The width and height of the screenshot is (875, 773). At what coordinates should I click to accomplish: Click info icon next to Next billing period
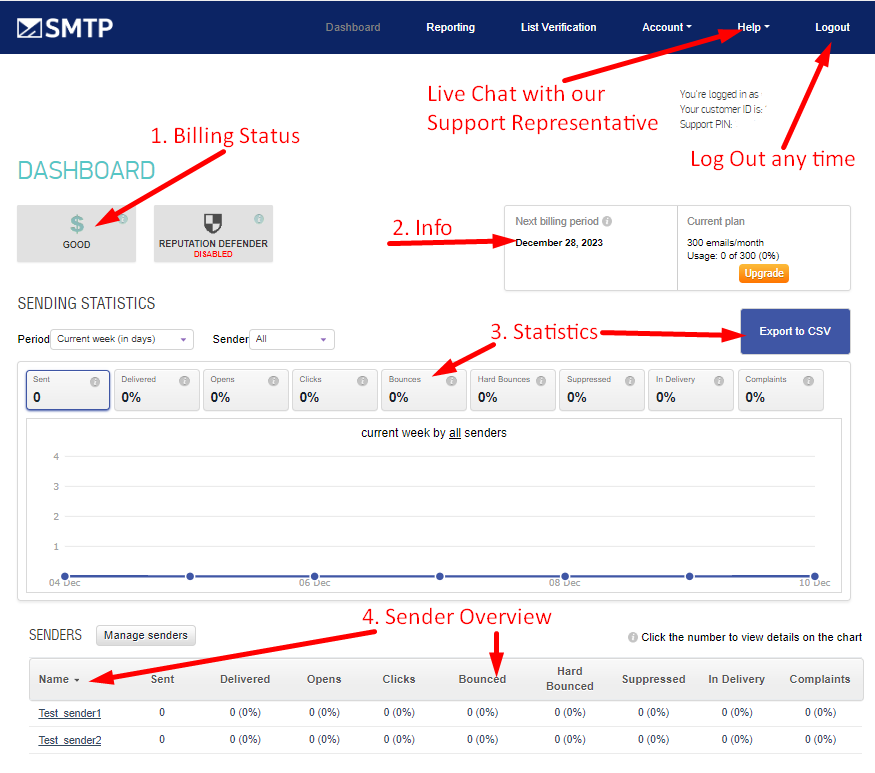click(607, 221)
